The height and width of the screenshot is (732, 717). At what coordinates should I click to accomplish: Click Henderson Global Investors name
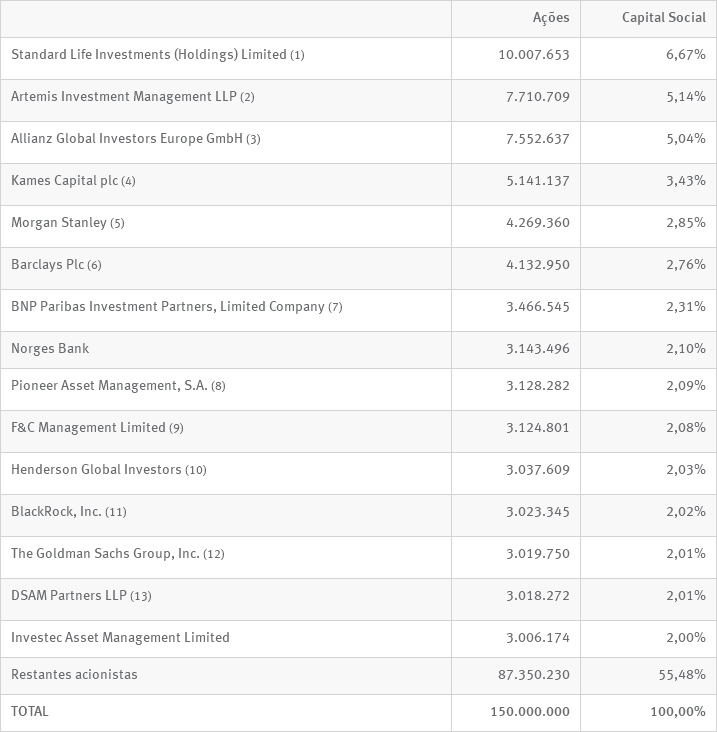point(96,469)
